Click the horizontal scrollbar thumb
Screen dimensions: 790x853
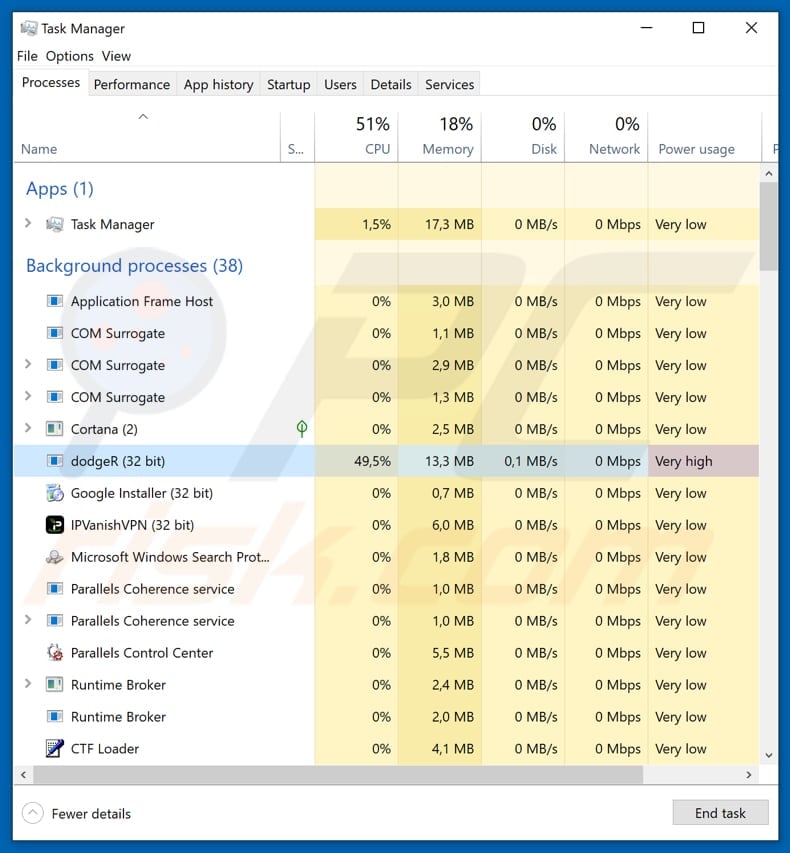pyautogui.click(x=338, y=774)
